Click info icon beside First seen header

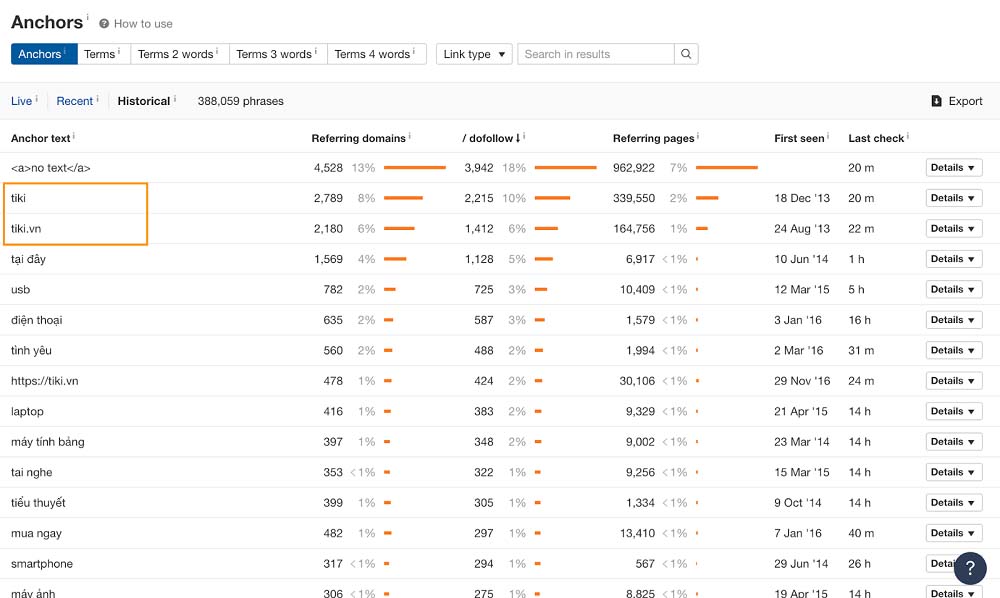click(x=828, y=136)
